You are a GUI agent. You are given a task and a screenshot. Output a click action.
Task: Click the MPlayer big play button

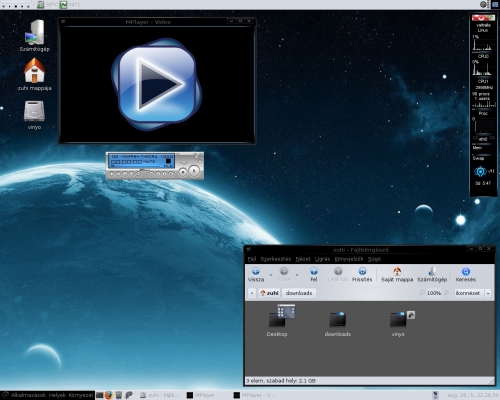[194, 171]
